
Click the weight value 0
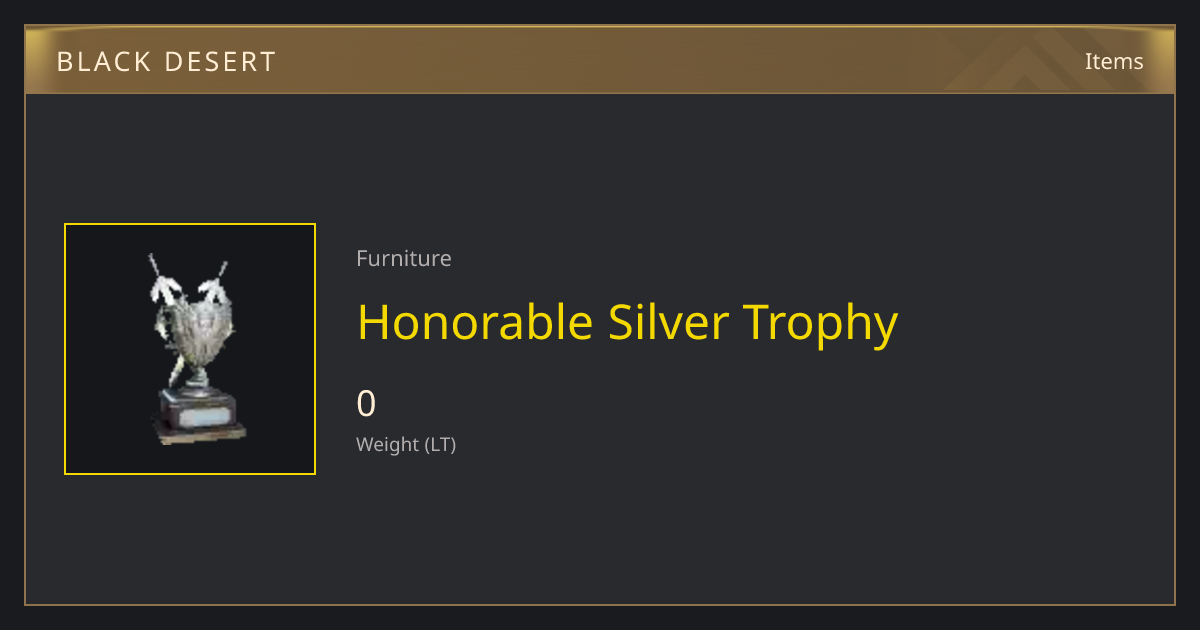click(366, 404)
